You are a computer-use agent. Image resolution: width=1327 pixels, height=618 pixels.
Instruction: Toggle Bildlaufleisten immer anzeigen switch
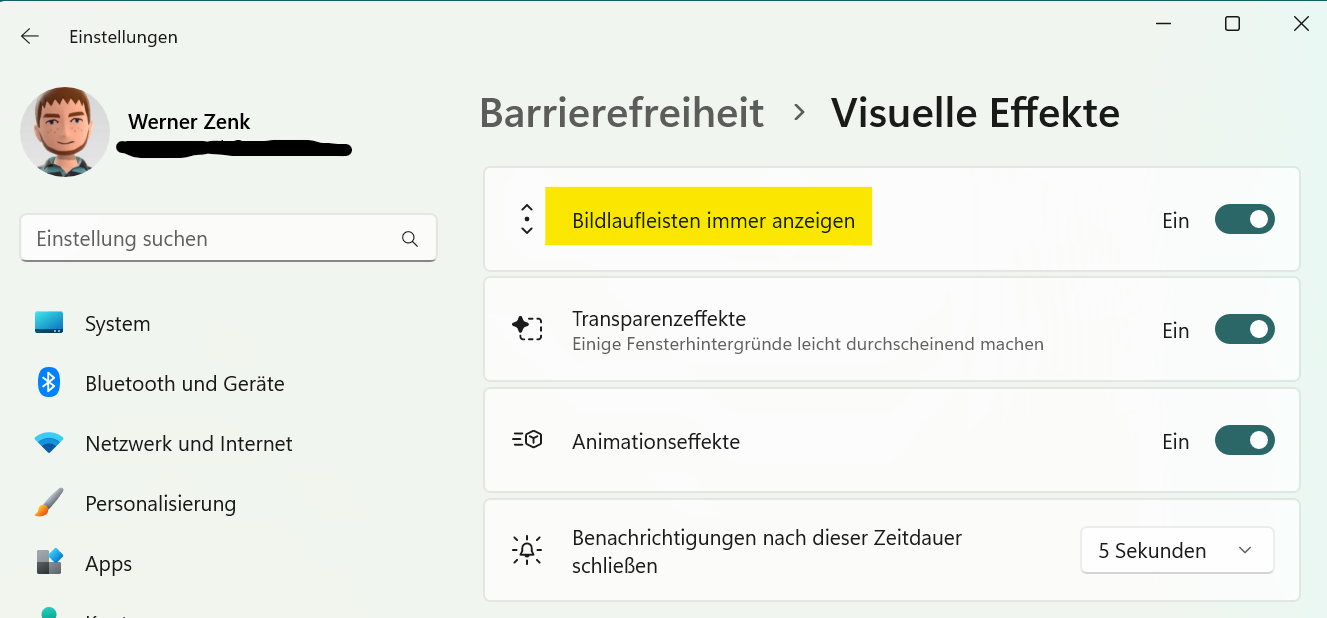coord(1244,219)
